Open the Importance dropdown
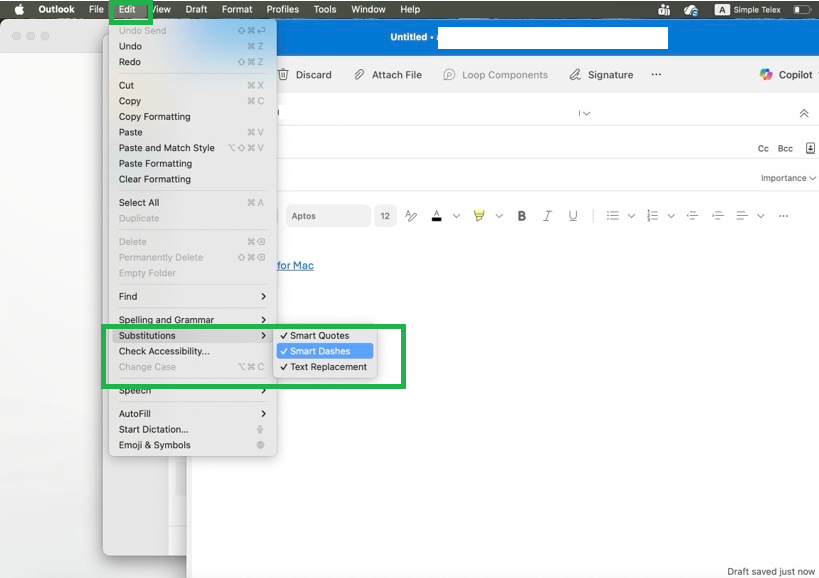The width and height of the screenshot is (819, 578). tap(788, 178)
